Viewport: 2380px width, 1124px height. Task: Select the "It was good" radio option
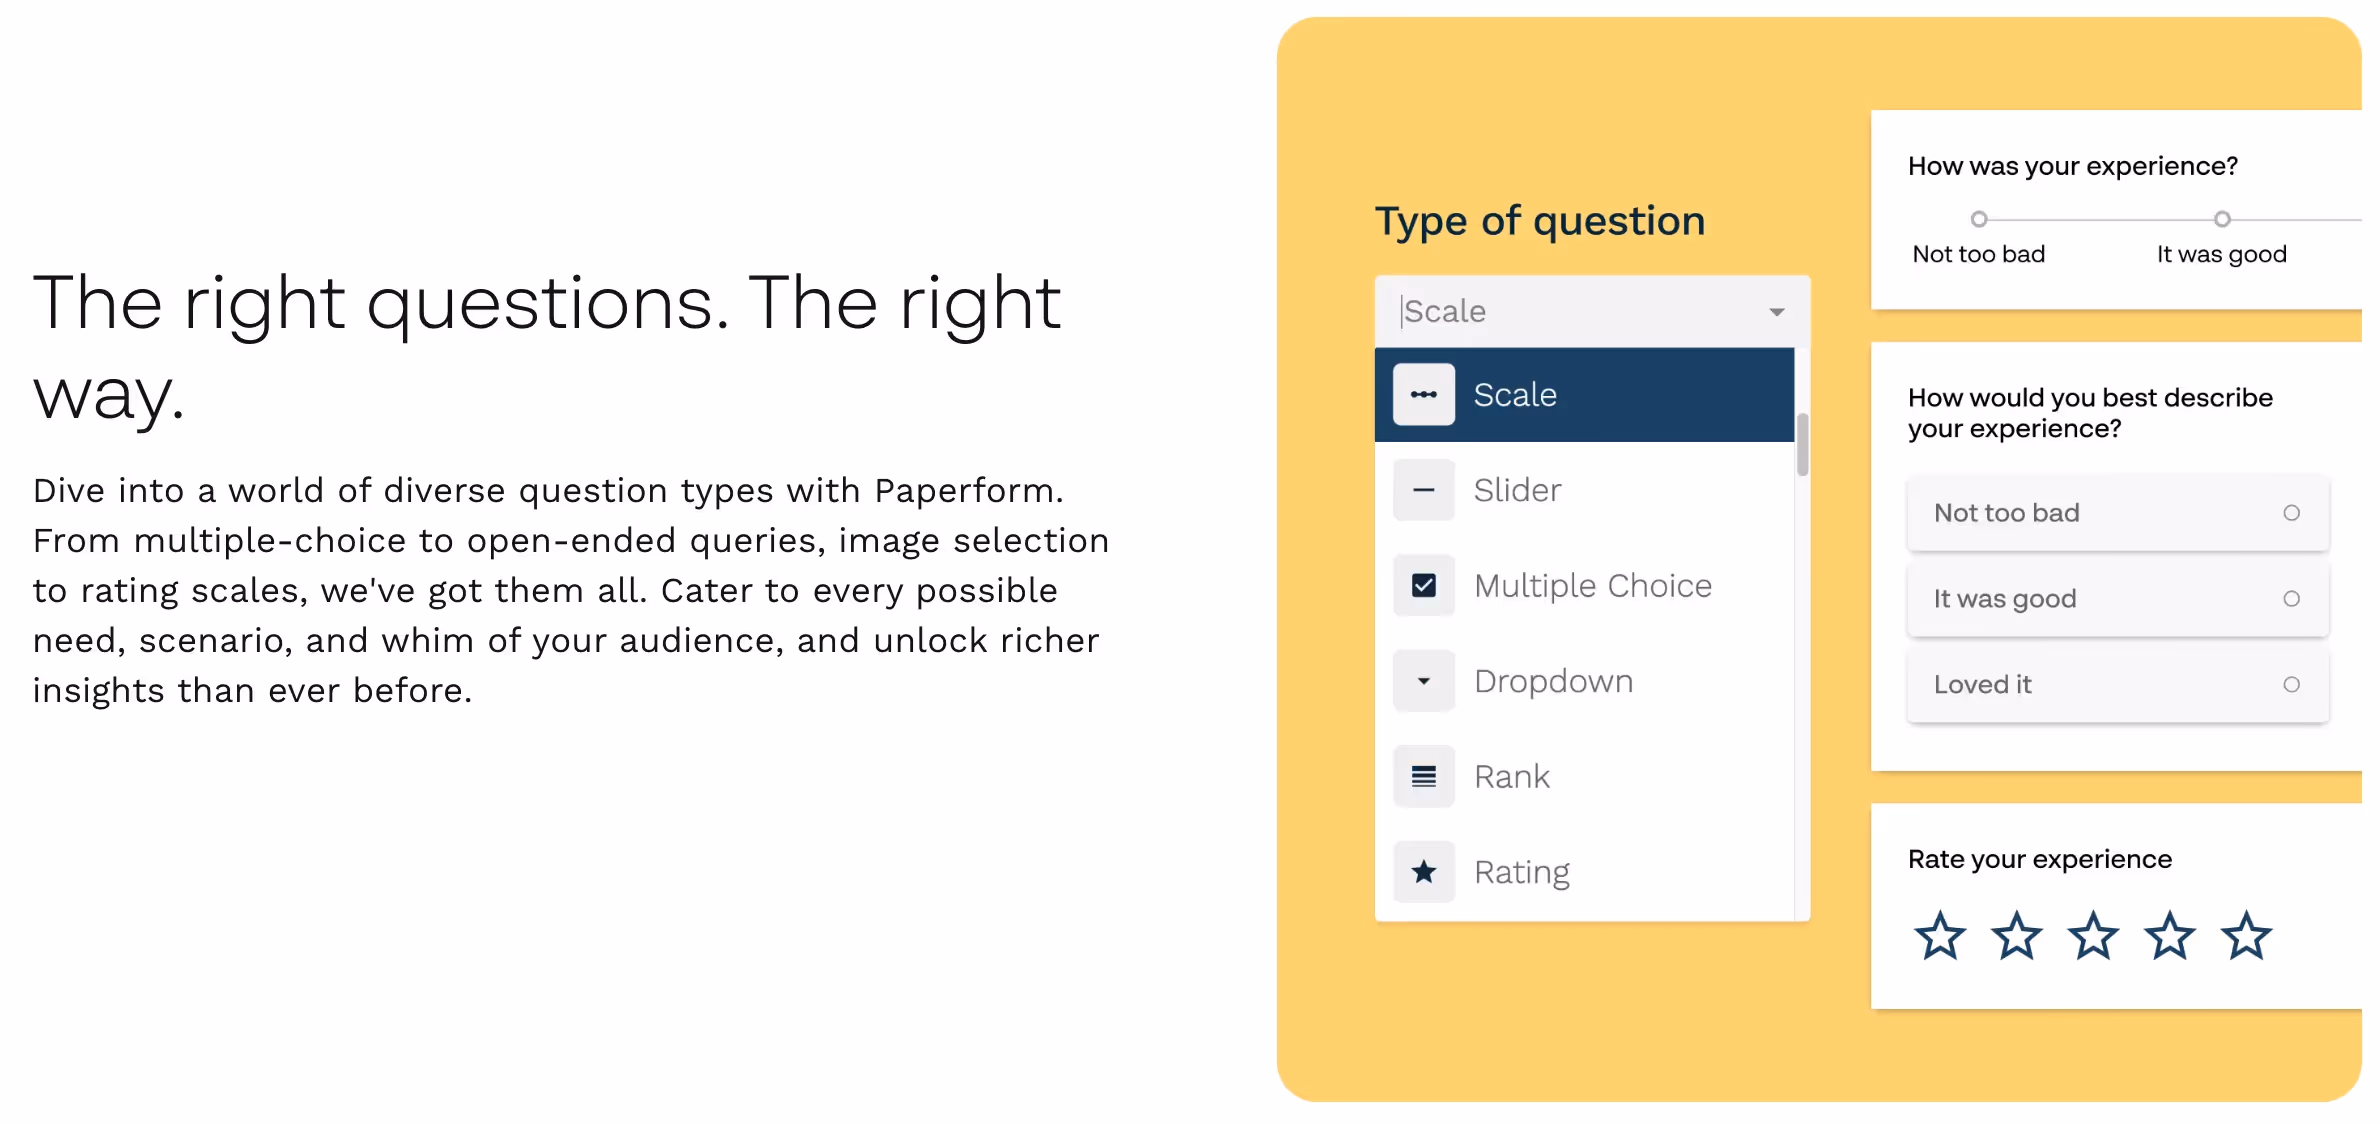point(2118,599)
